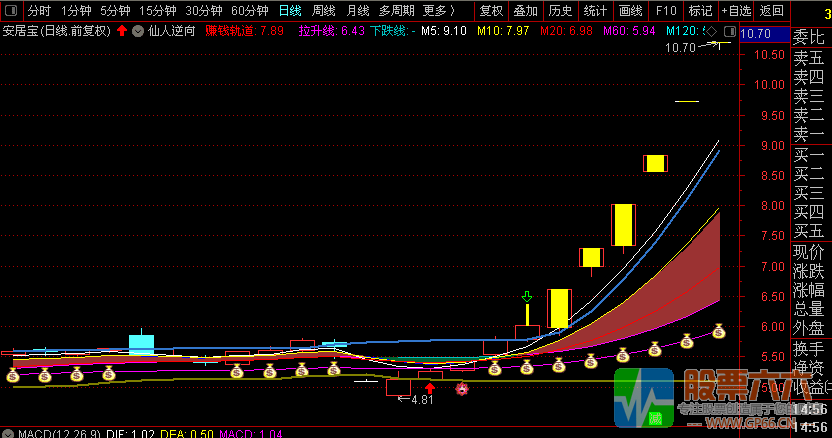Click the 4.81 low price label
This screenshot has height=438, width=832.
coord(422,400)
